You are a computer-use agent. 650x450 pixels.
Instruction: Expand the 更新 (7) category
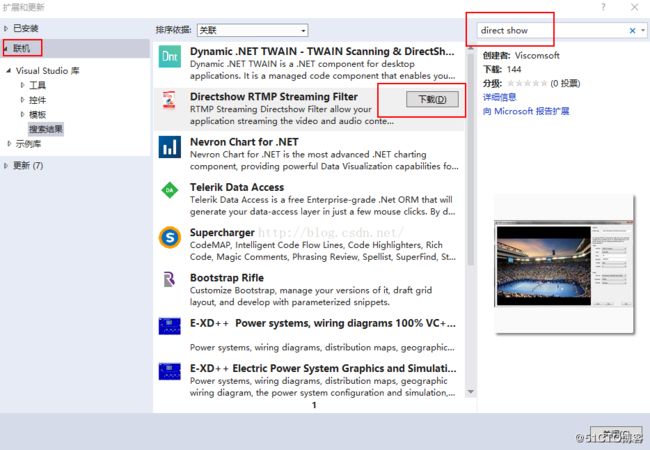(x=6, y=166)
